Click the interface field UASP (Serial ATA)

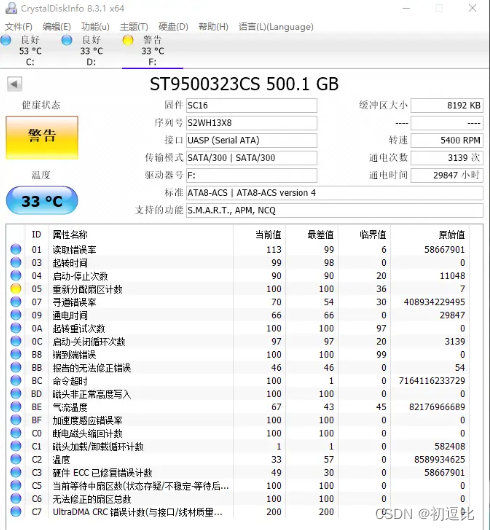(251, 140)
